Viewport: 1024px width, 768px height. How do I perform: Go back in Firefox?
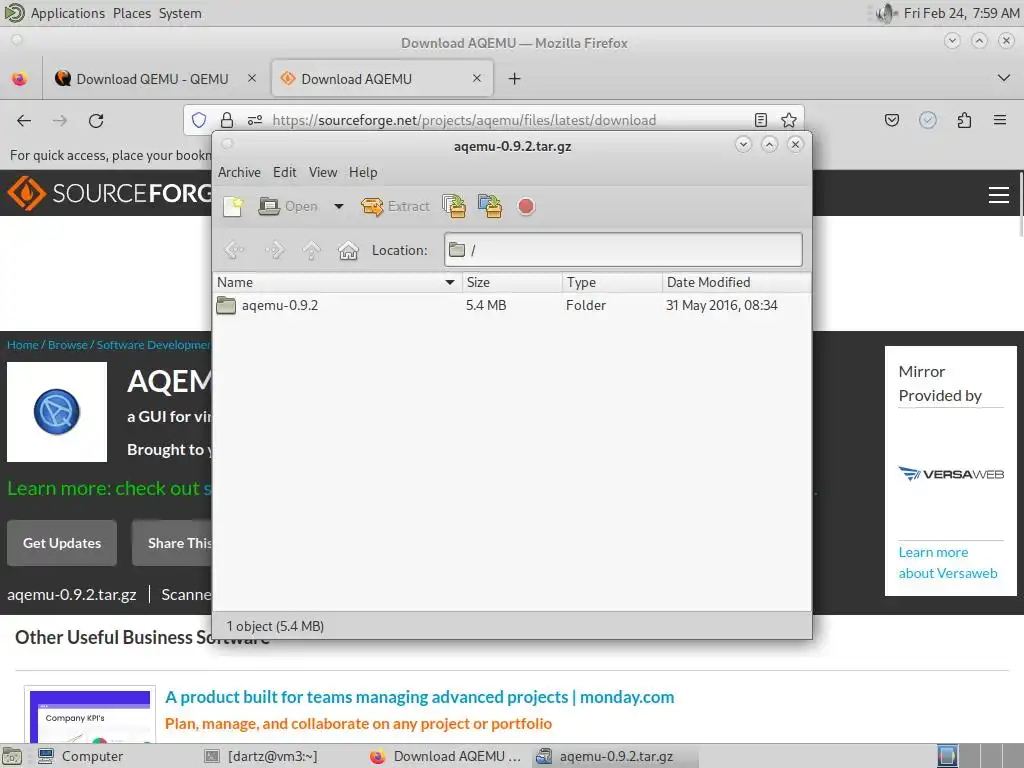24,120
